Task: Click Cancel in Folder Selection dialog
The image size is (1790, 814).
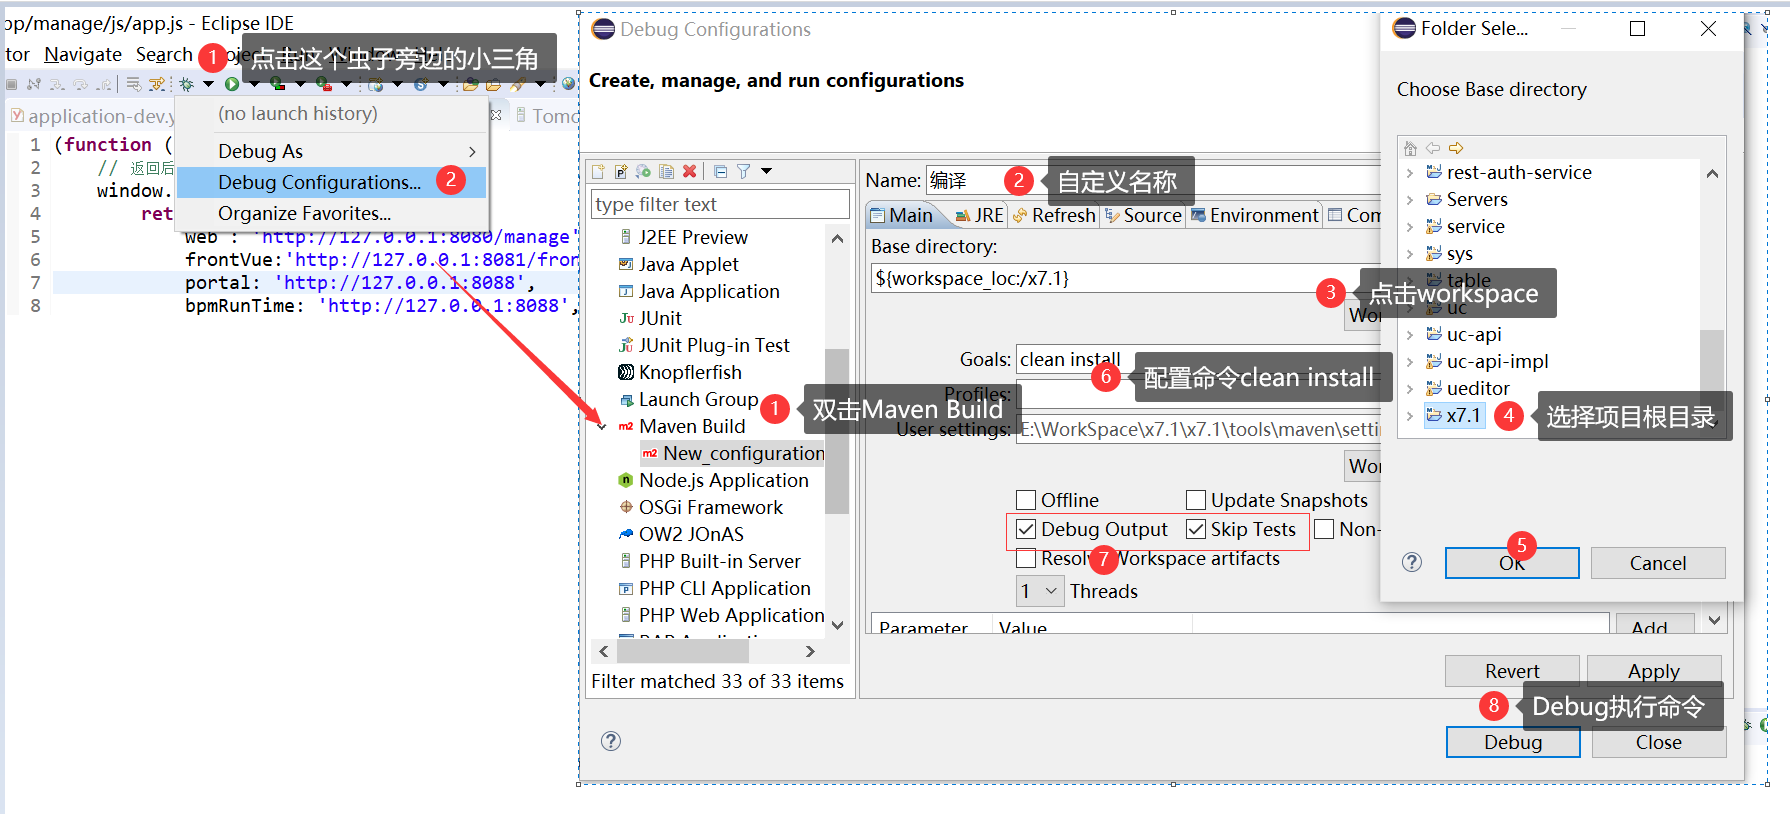Action: (x=1658, y=563)
